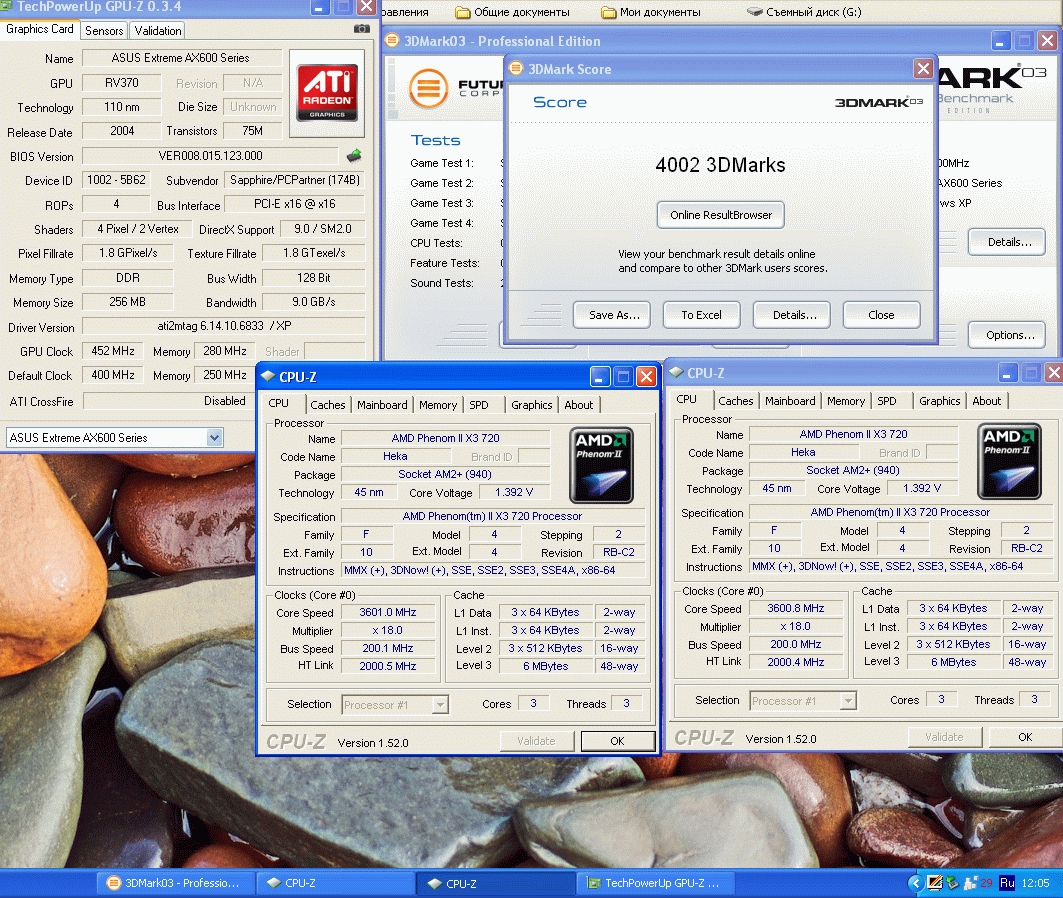Click the GPU-Z Name field ASUS Extreme AX600 Series
Image resolution: width=1063 pixels, height=898 pixels.
182,58
